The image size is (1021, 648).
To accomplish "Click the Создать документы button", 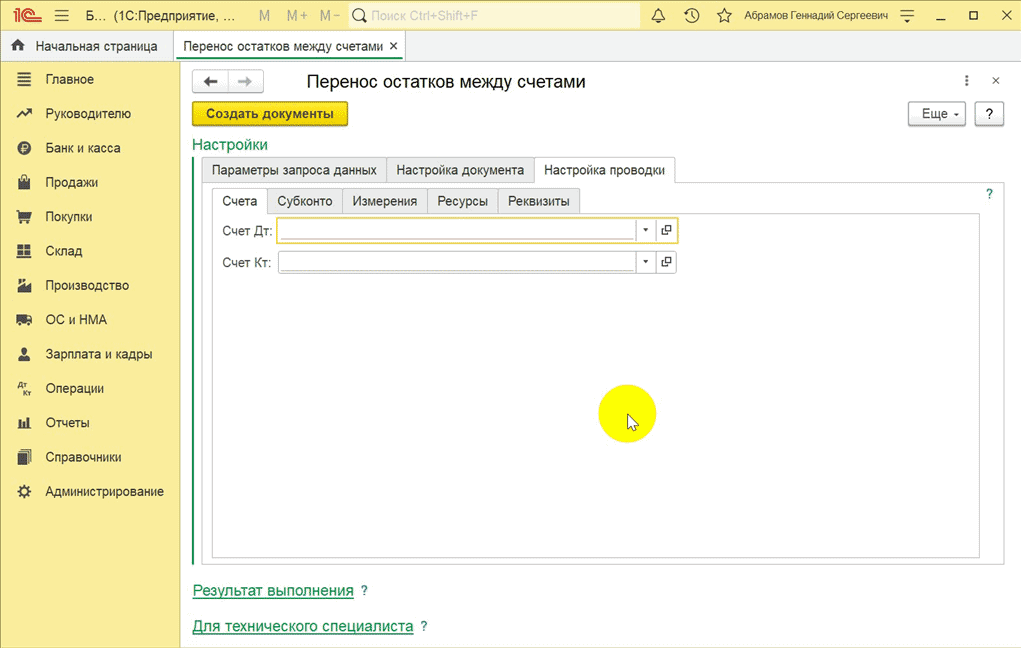I will pos(270,114).
